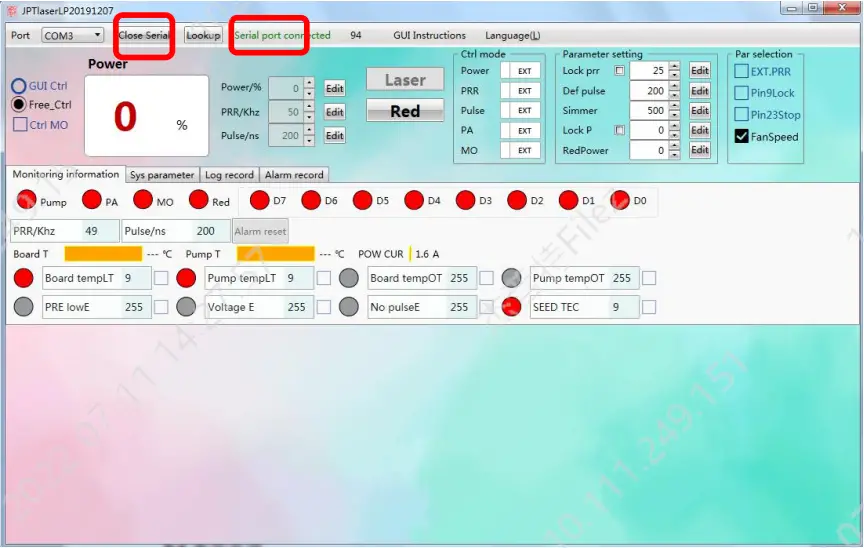Viewport: 864px width, 548px height.
Task: Click the RedPower value spinner
Action: pos(674,150)
